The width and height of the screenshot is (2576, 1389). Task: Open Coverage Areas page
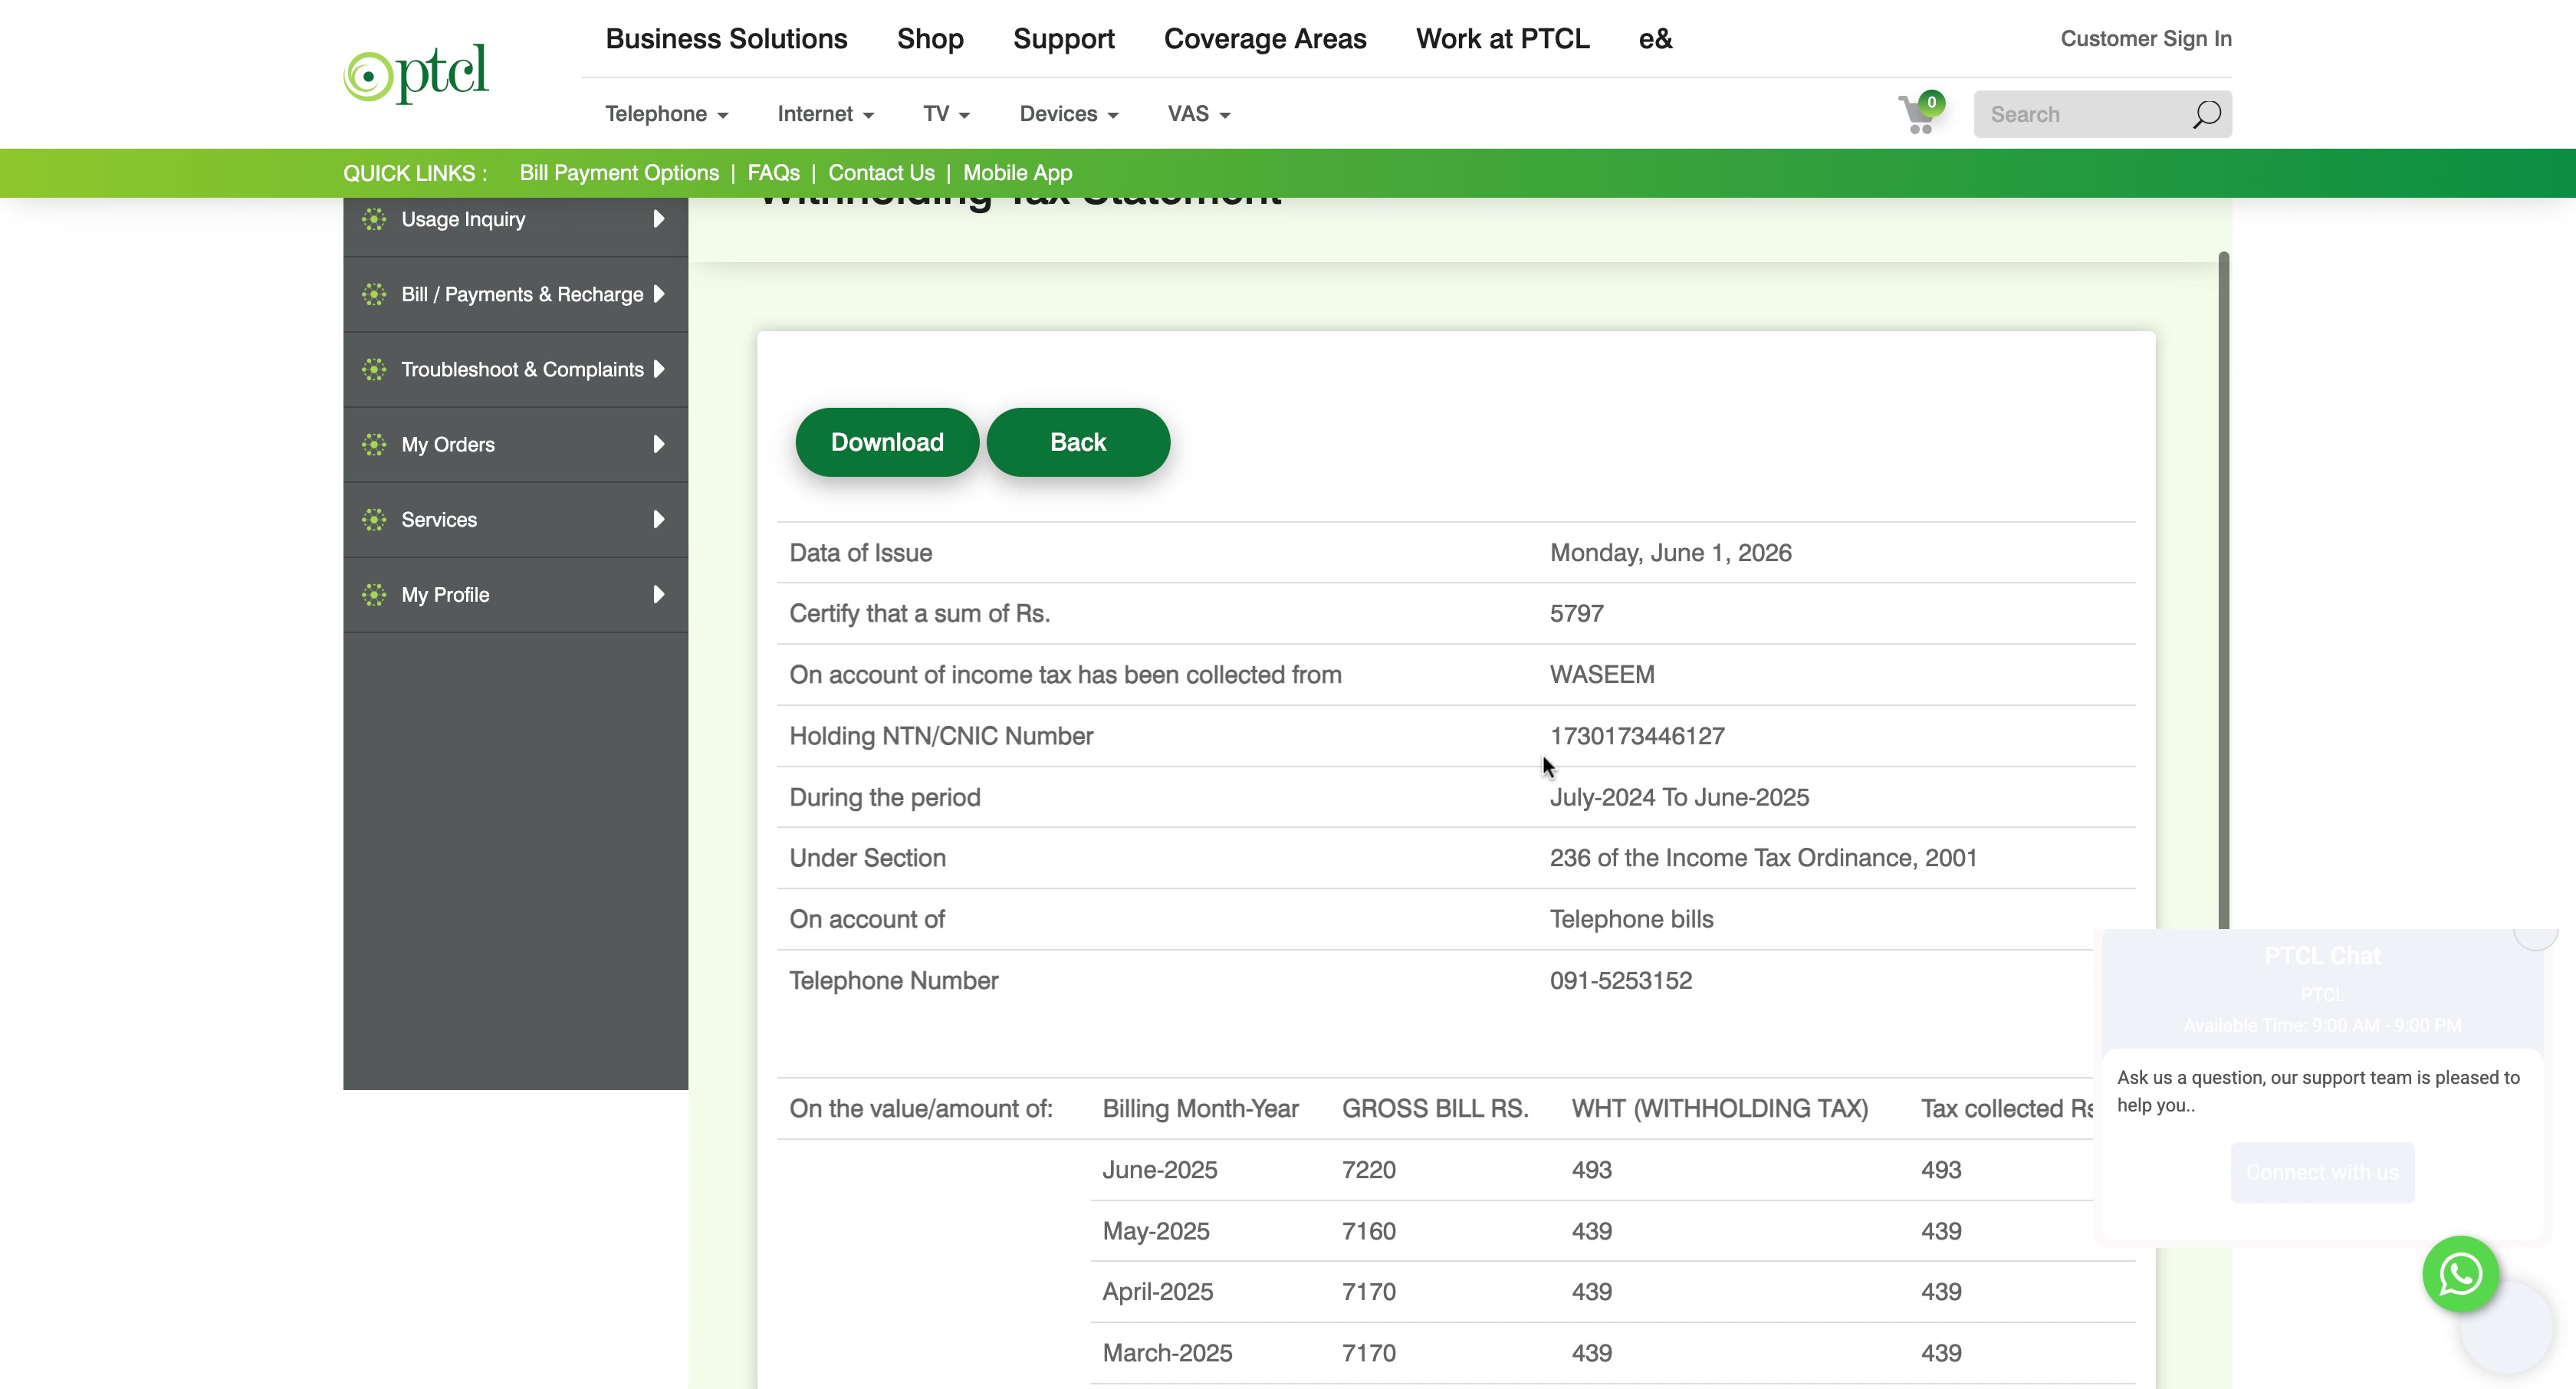coord(1265,39)
